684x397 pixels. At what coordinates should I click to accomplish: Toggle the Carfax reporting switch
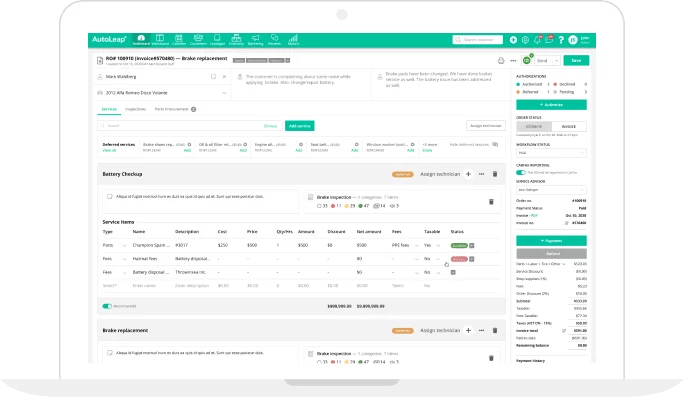tap(521, 172)
